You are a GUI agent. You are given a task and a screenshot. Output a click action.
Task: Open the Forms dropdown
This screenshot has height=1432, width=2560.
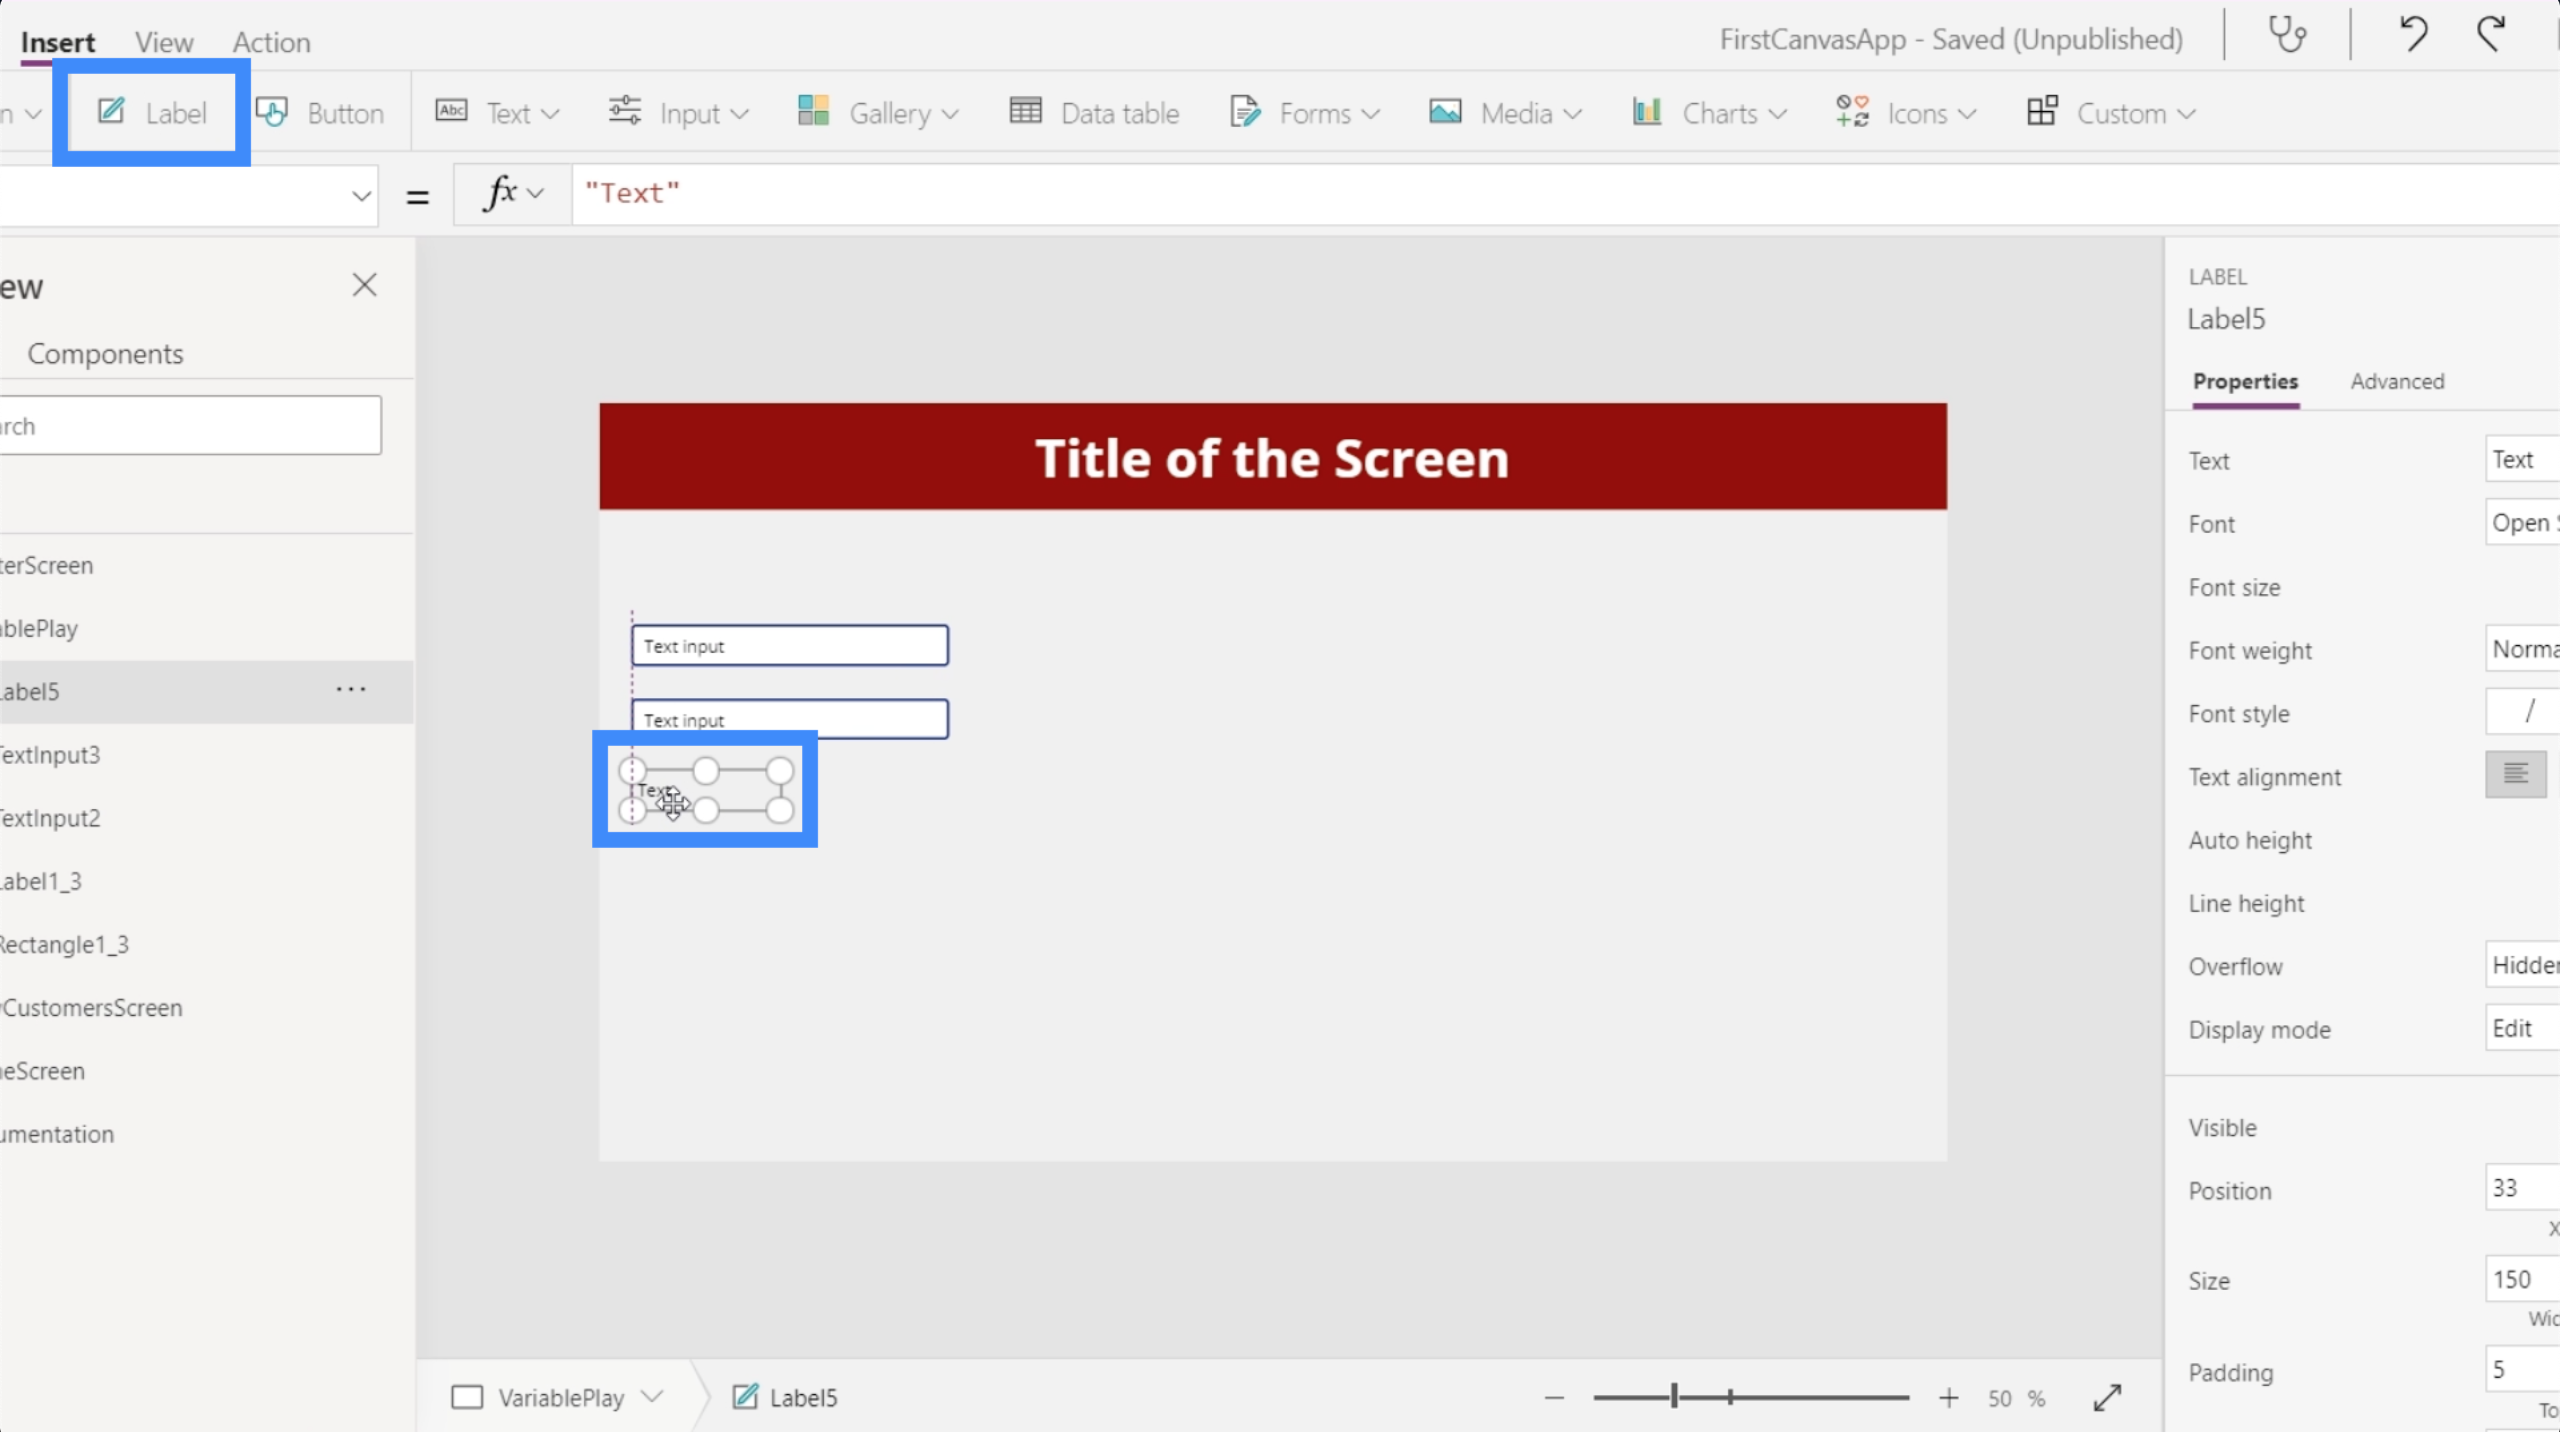coord(1305,113)
